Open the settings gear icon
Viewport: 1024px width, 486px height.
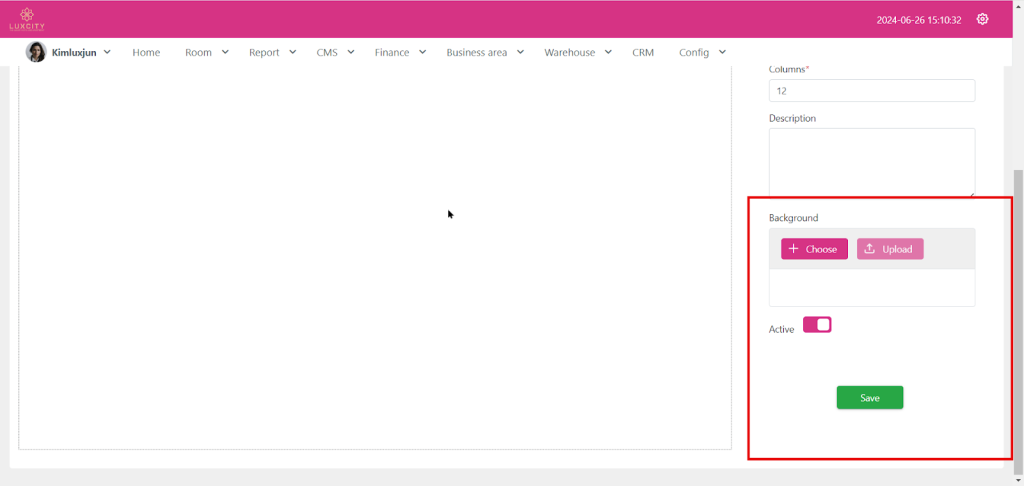click(x=982, y=19)
